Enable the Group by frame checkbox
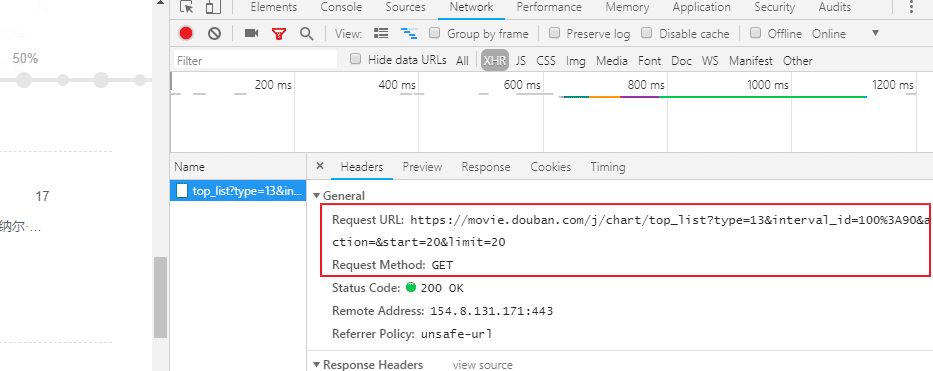 pyautogui.click(x=435, y=33)
